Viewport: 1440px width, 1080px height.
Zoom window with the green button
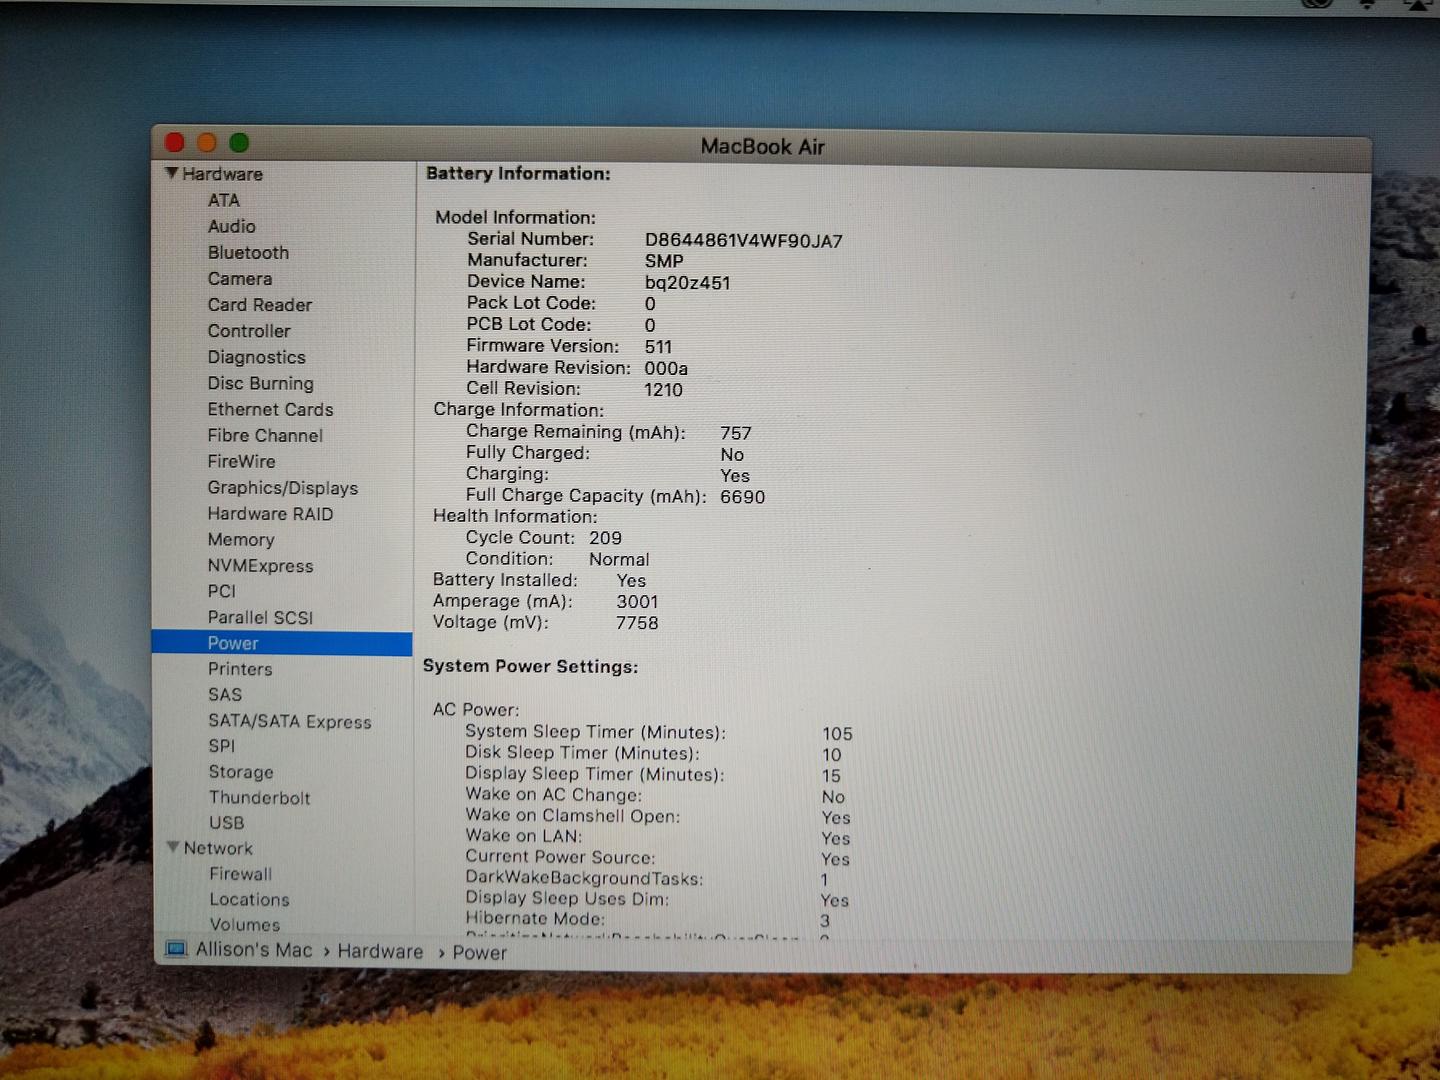pos(239,143)
